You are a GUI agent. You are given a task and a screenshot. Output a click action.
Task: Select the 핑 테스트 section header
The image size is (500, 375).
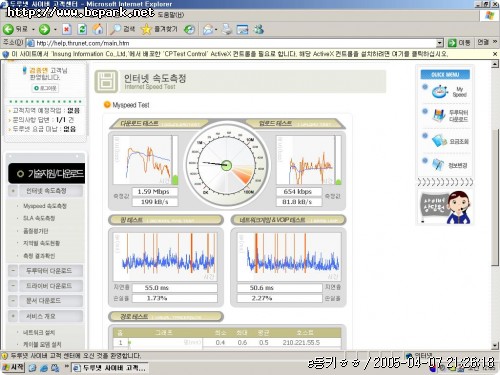(x=166, y=220)
